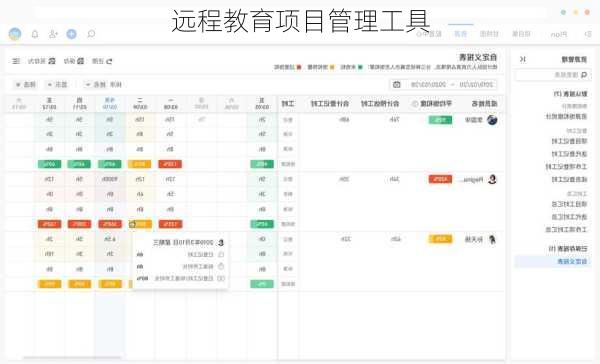The height and width of the screenshot is (364, 600).
Task: Click the avatar of member with yellow saturation badge
Action: [492, 240]
